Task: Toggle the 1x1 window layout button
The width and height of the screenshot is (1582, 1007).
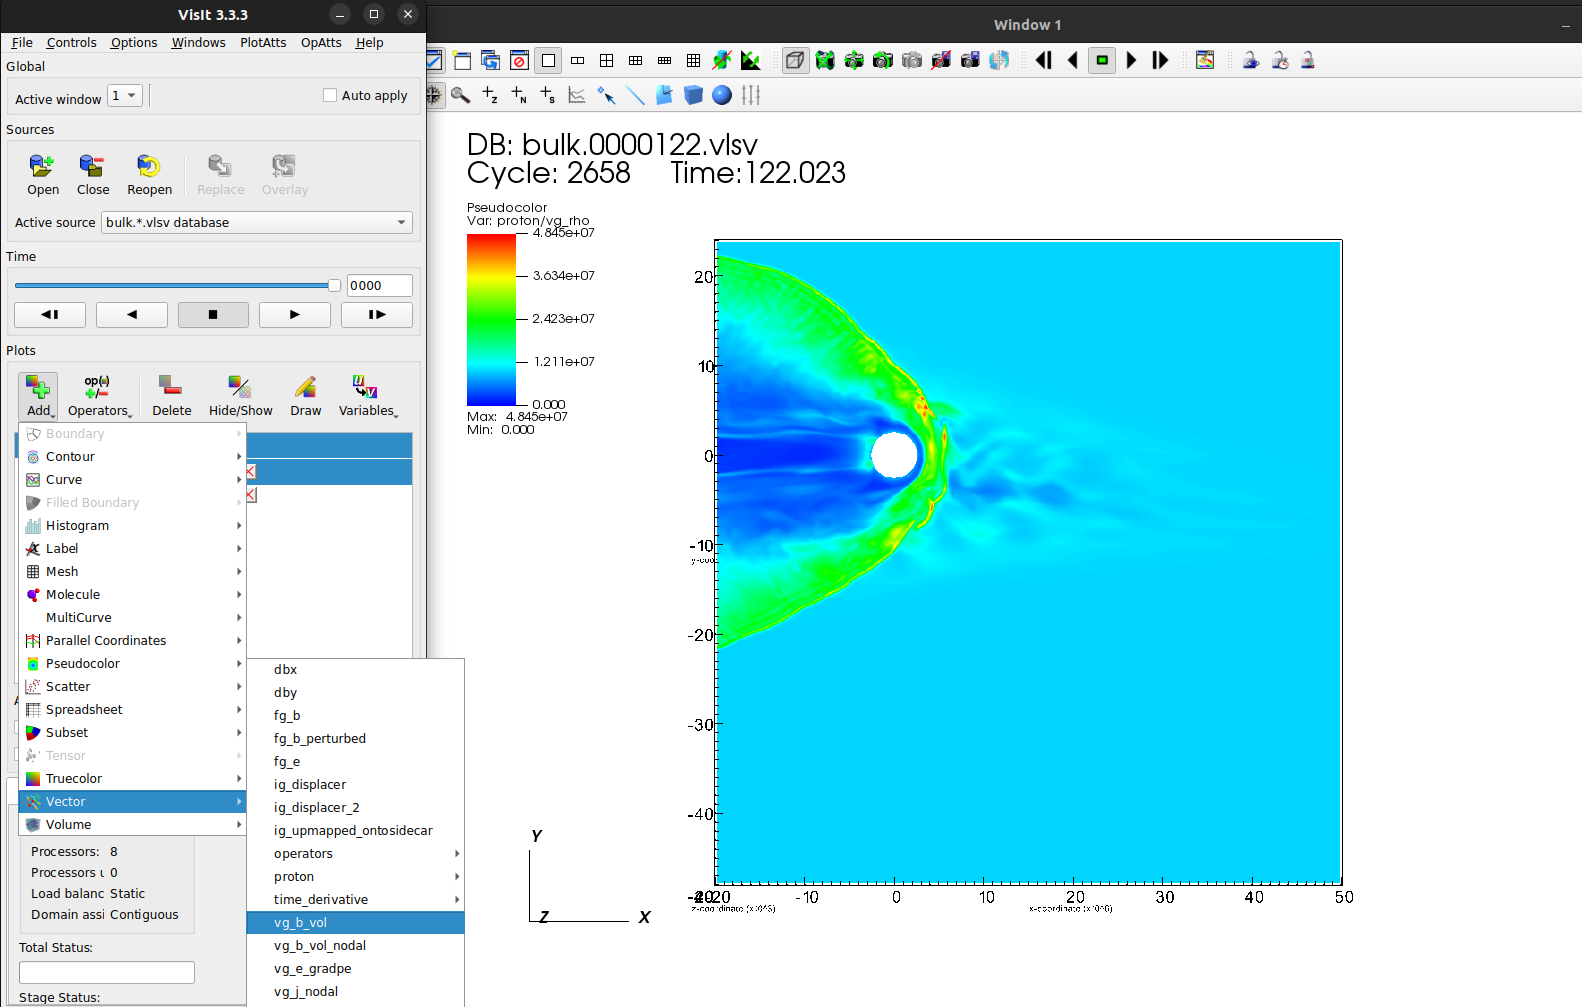Action: [x=548, y=61]
